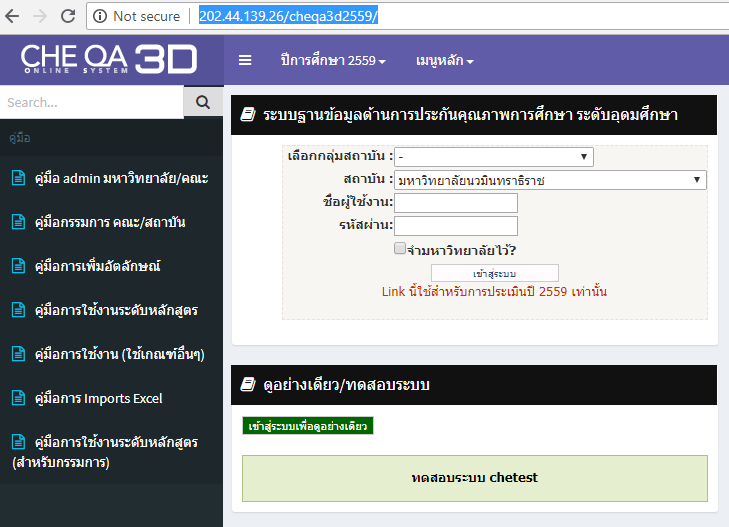Click the รหัสผ่าน password field
The width and height of the screenshot is (729, 527).
455,226
